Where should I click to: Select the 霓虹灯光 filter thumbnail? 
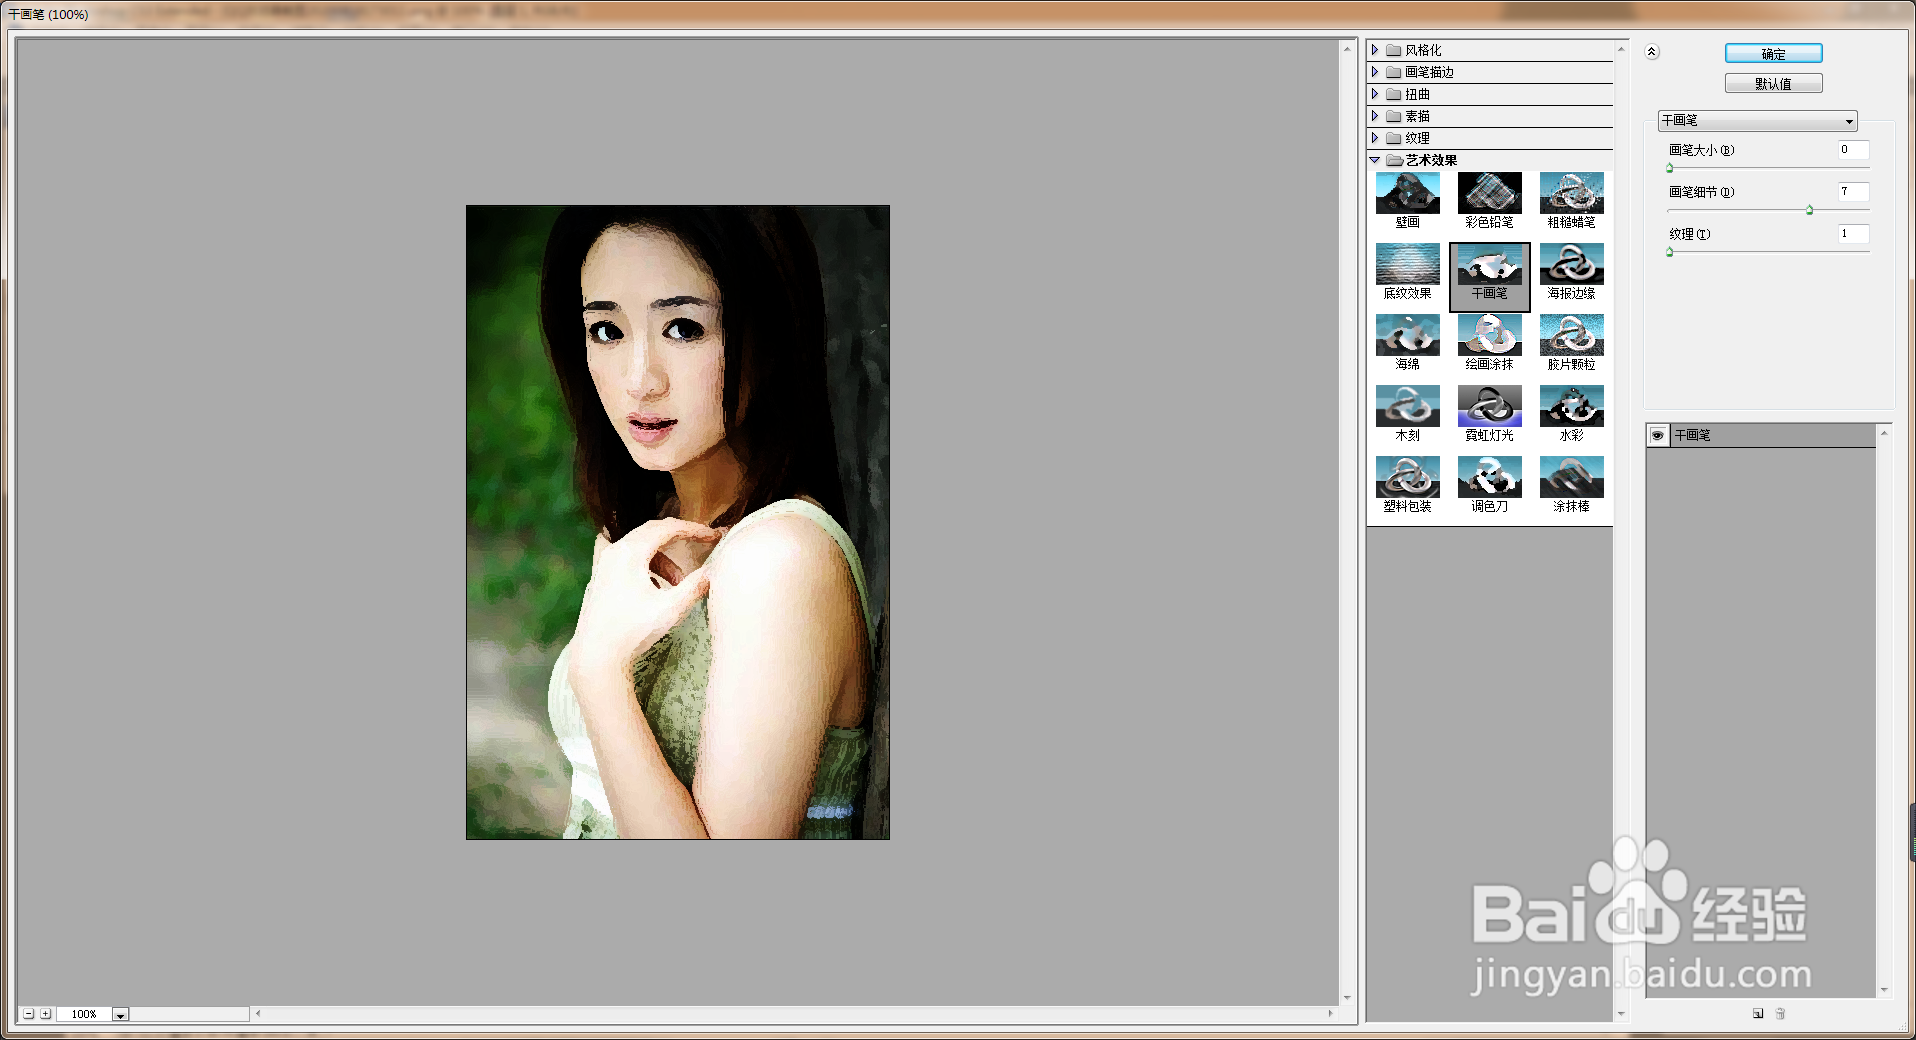[1489, 406]
